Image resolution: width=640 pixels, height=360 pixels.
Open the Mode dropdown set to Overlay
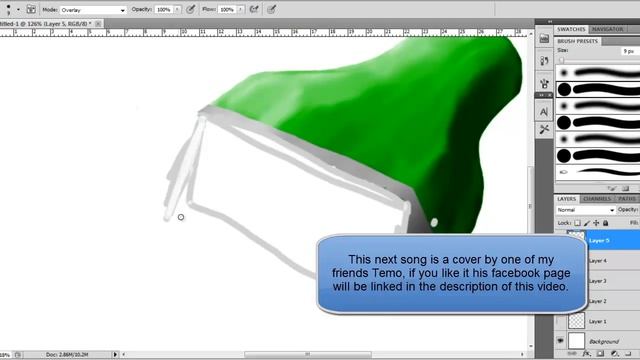click(x=93, y=9)
